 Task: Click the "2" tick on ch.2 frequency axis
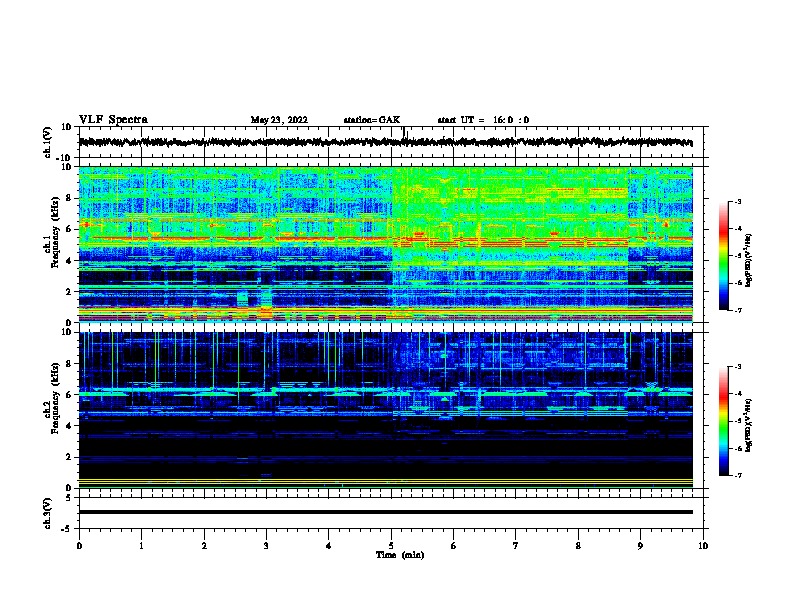coord(69,457)
